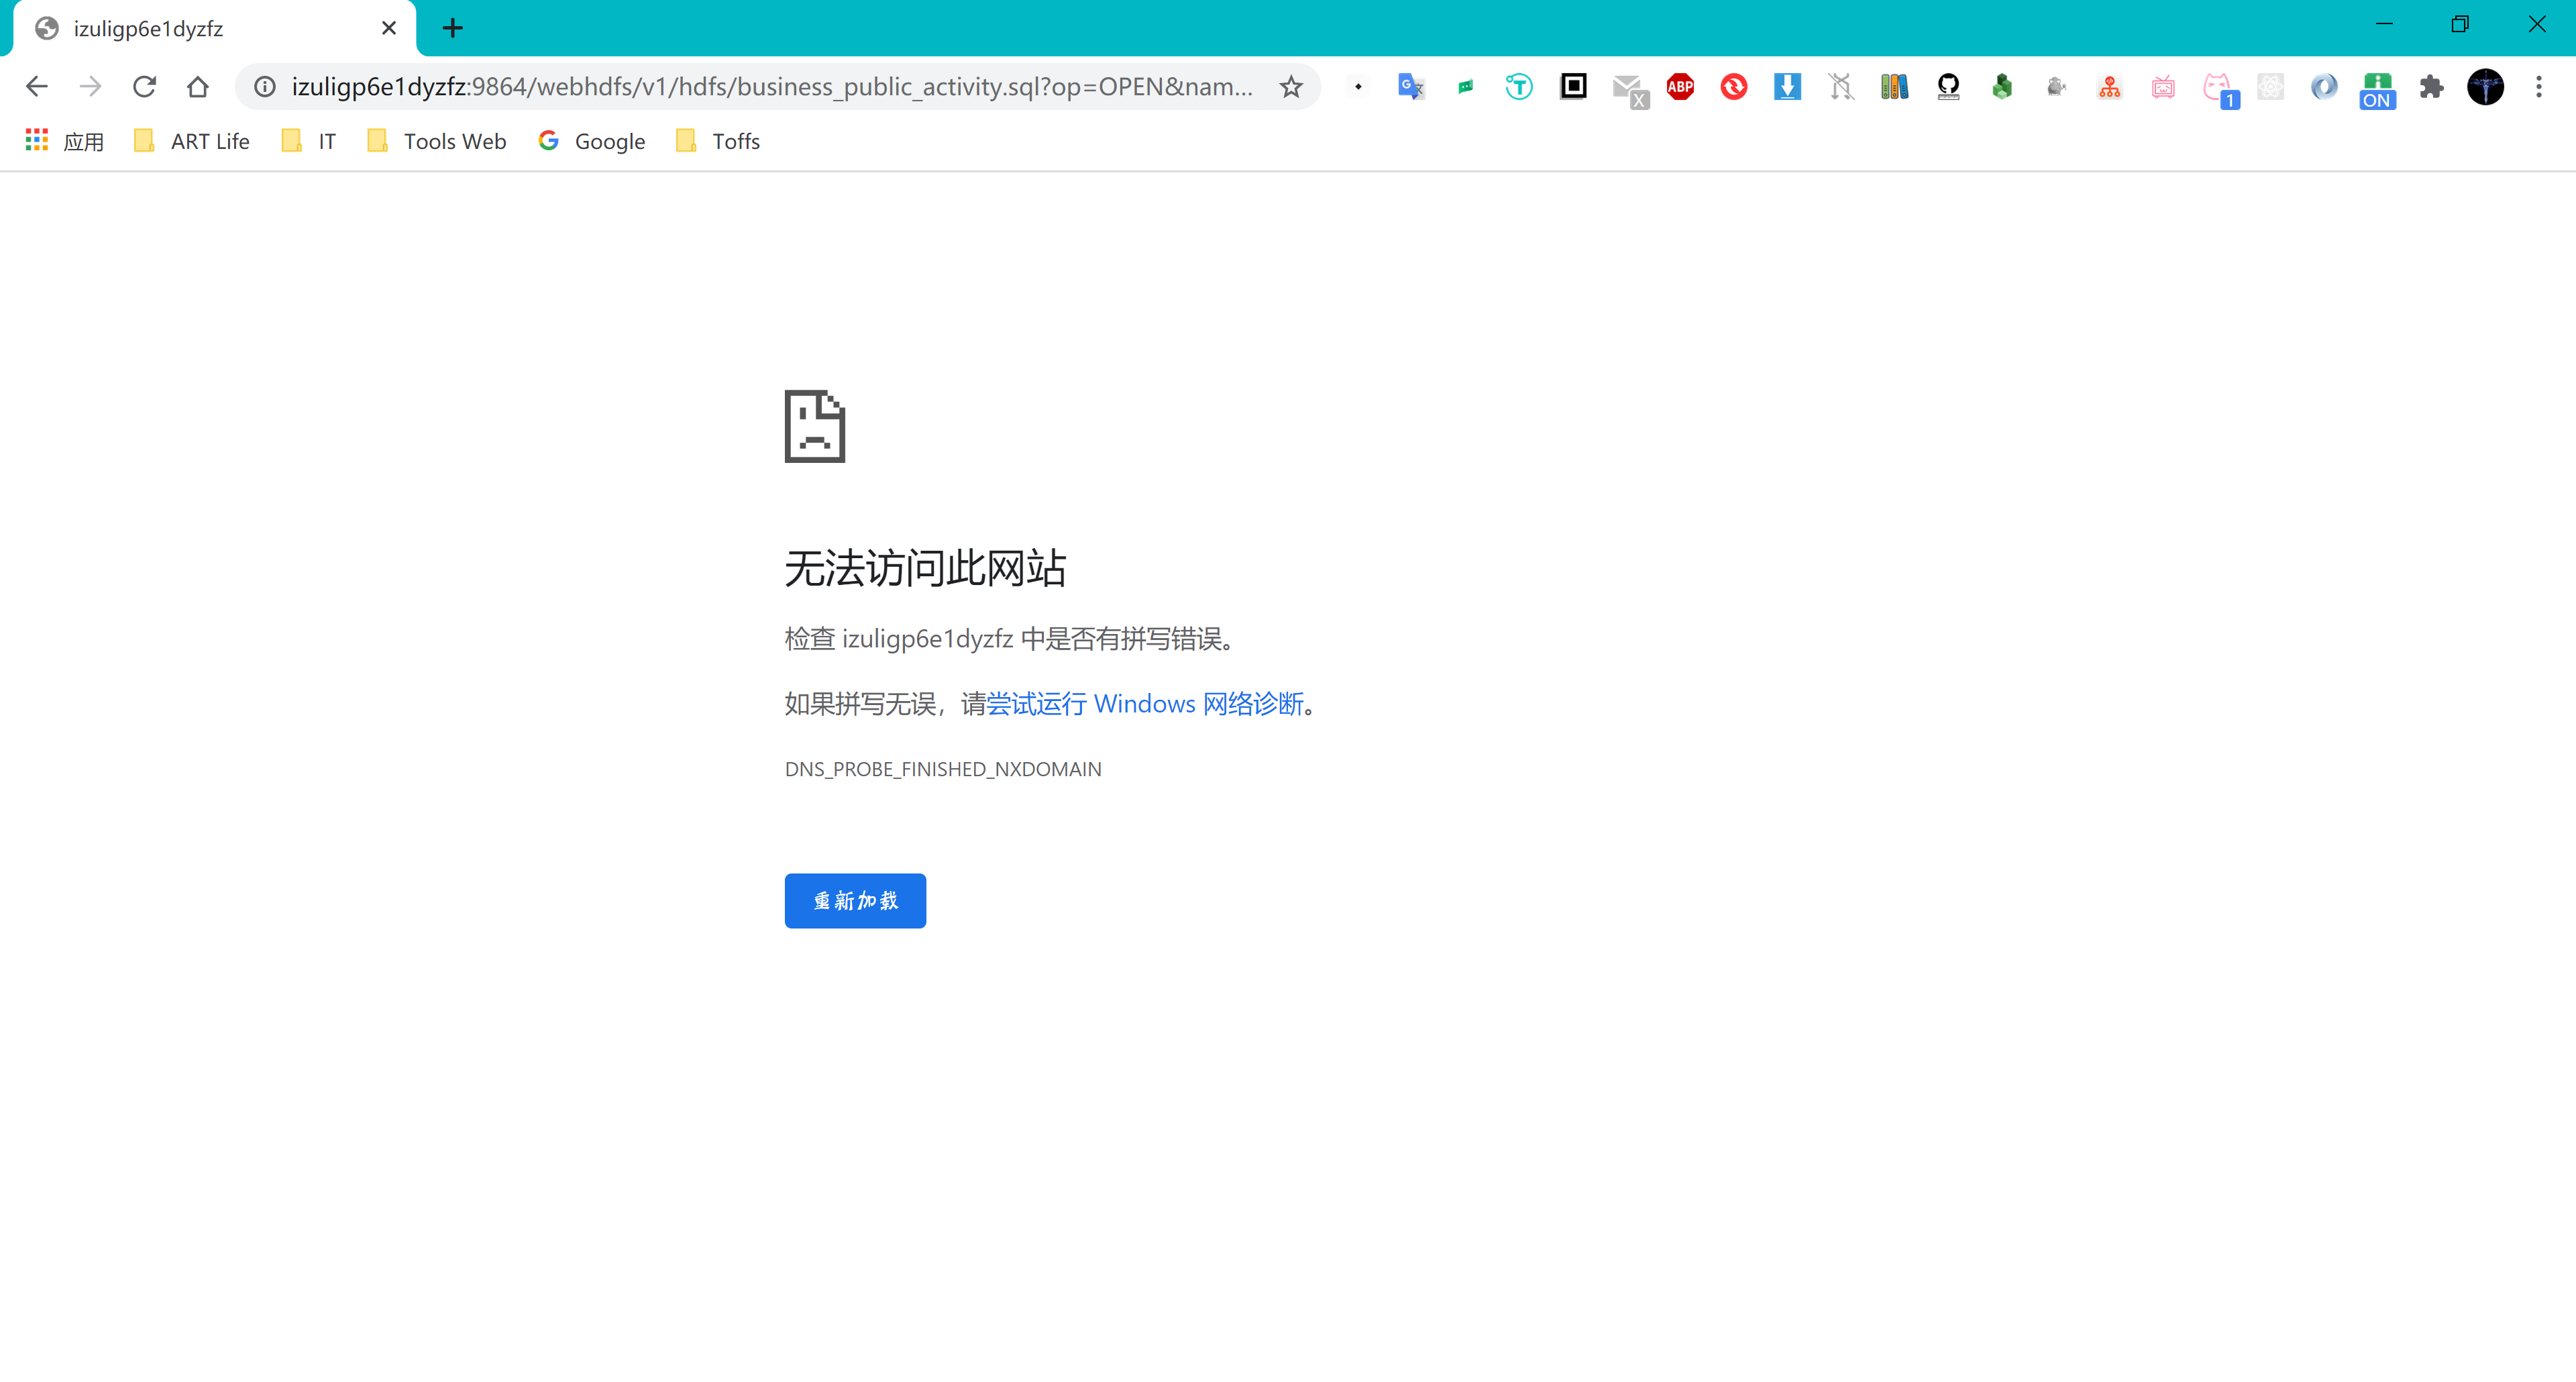Click the React DevTools extension icon
Viewport: 2576px width, 1382px height.
coord(2270,87)
